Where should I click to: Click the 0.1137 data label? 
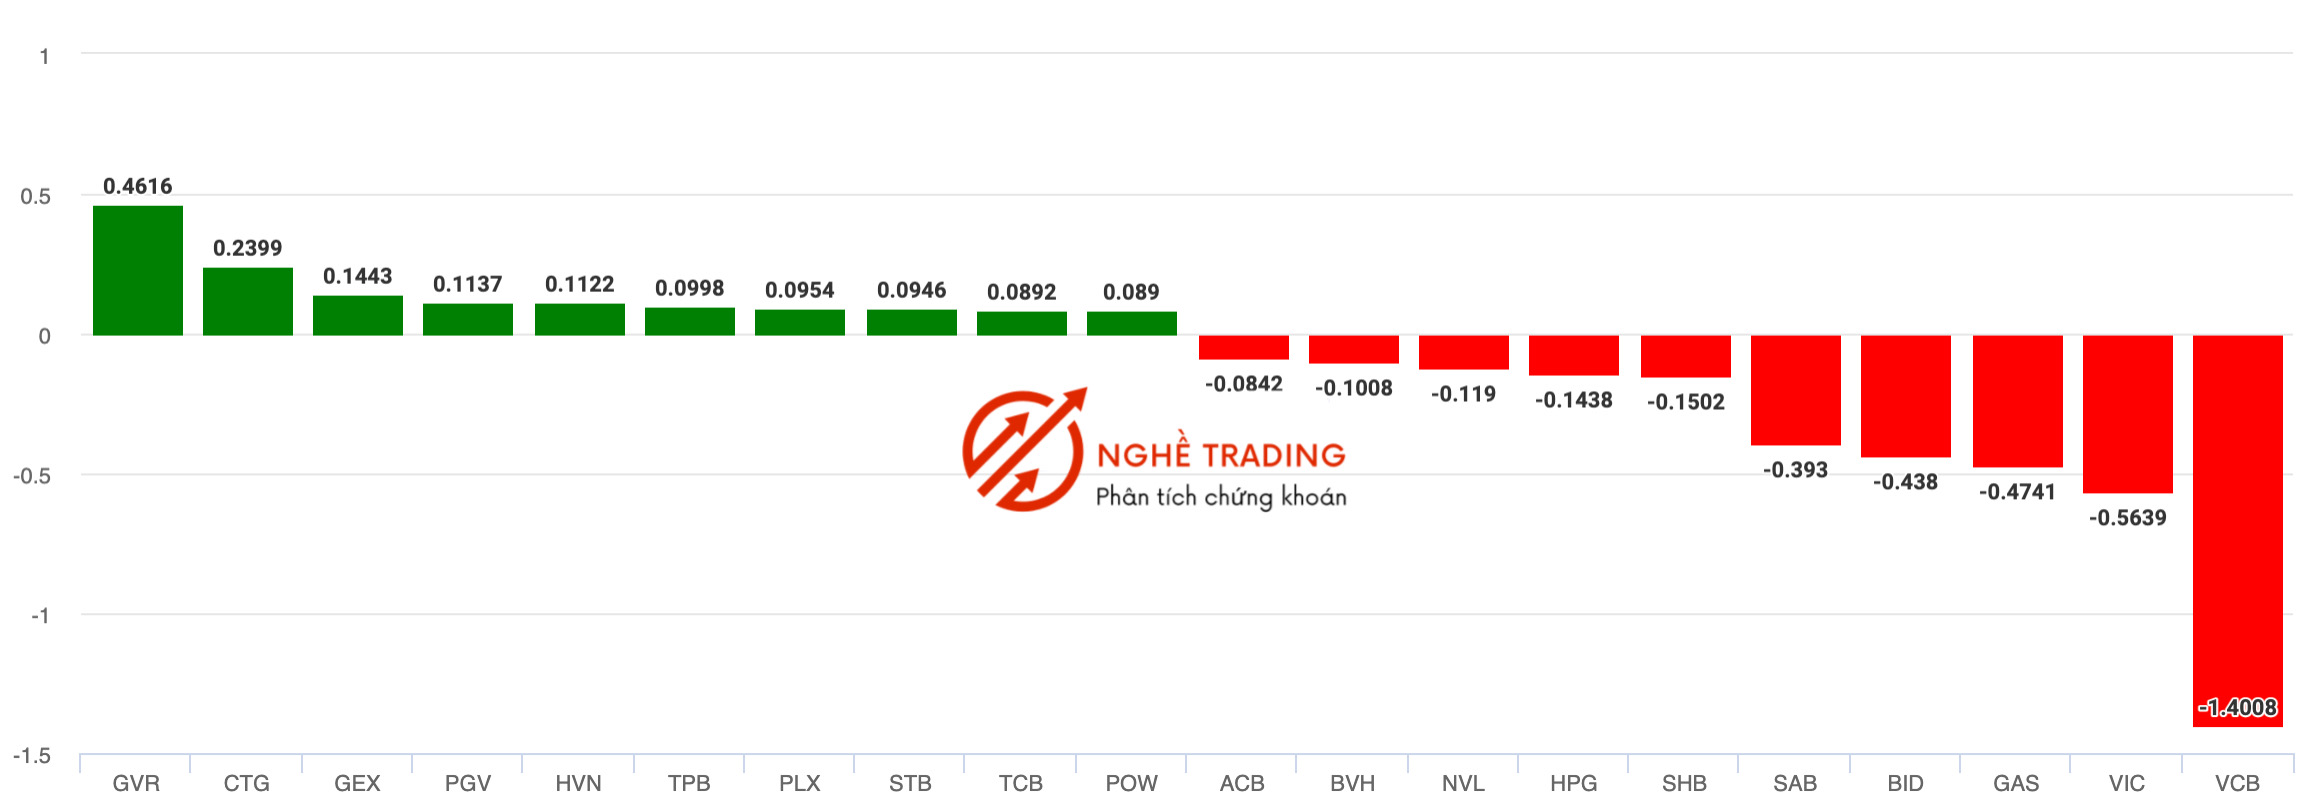coord(468,285)
